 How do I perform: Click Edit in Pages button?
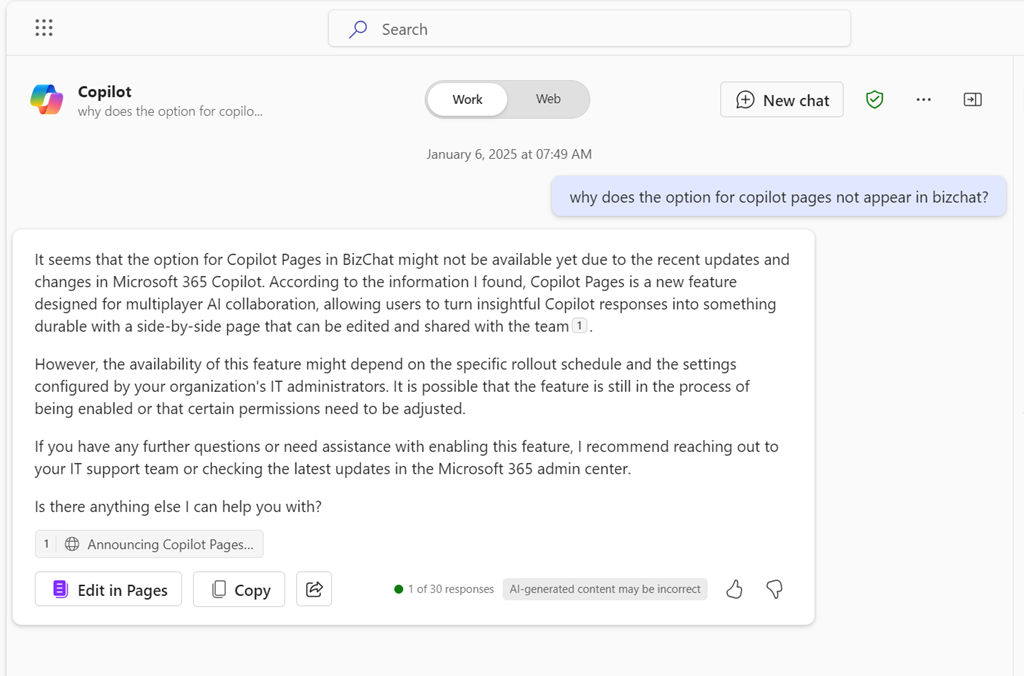point(109,590)
